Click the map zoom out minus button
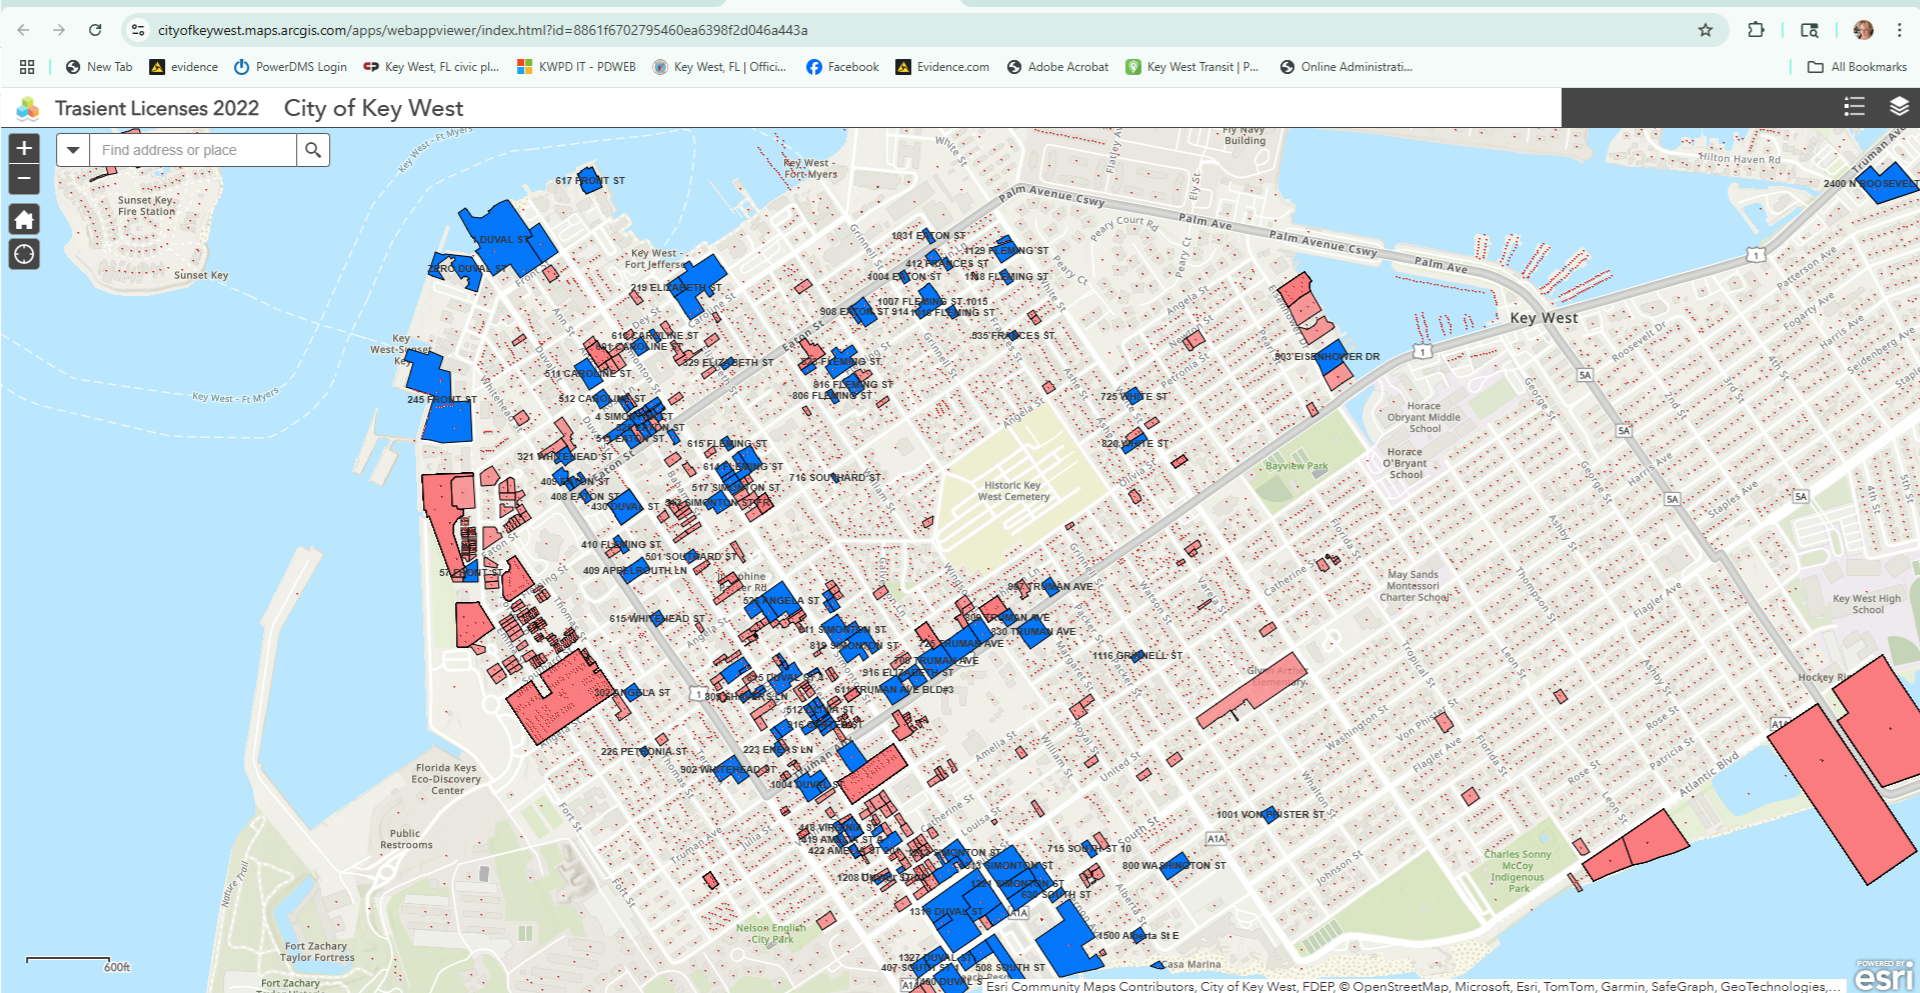Viewport: 1920px width, 993px height. tap(24, 178)
